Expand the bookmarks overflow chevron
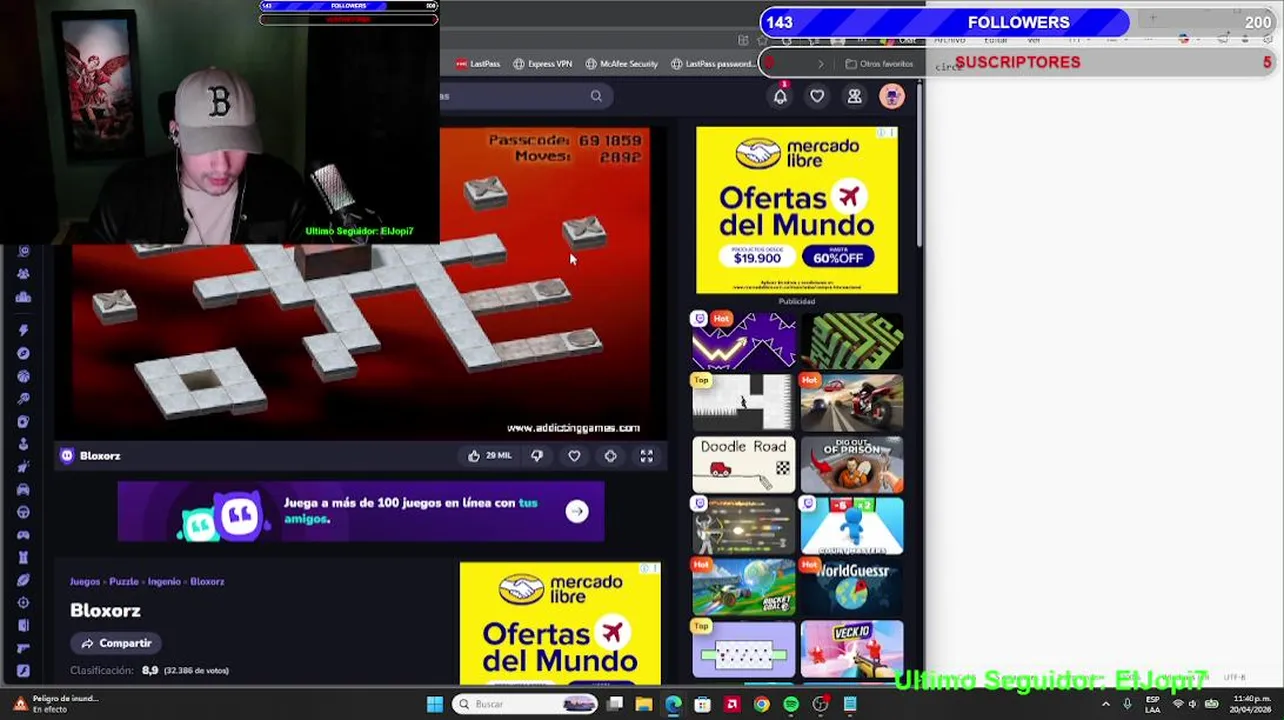The width and height of the screenshot is (1284, 720). pos(821,64)
